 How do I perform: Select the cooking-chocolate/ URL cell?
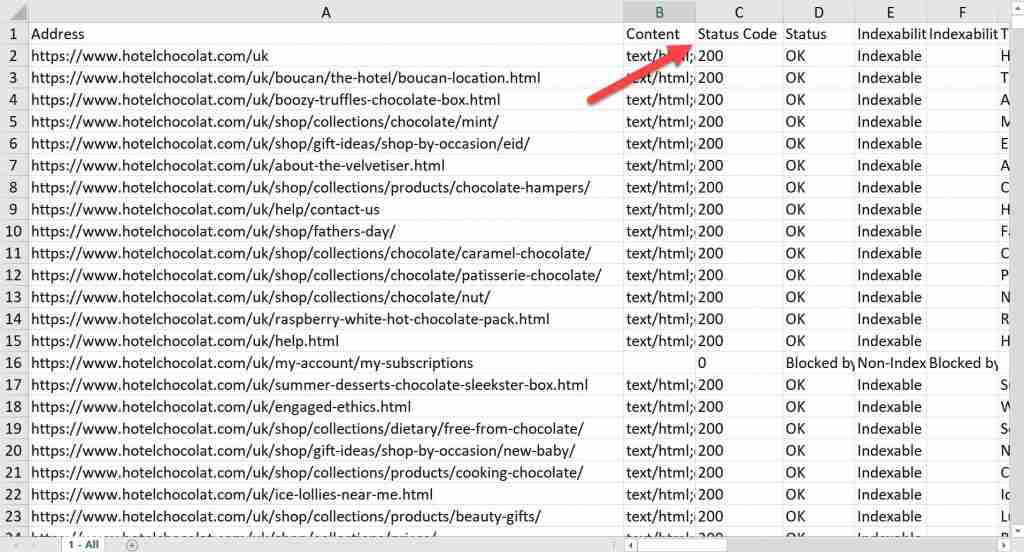325,472
